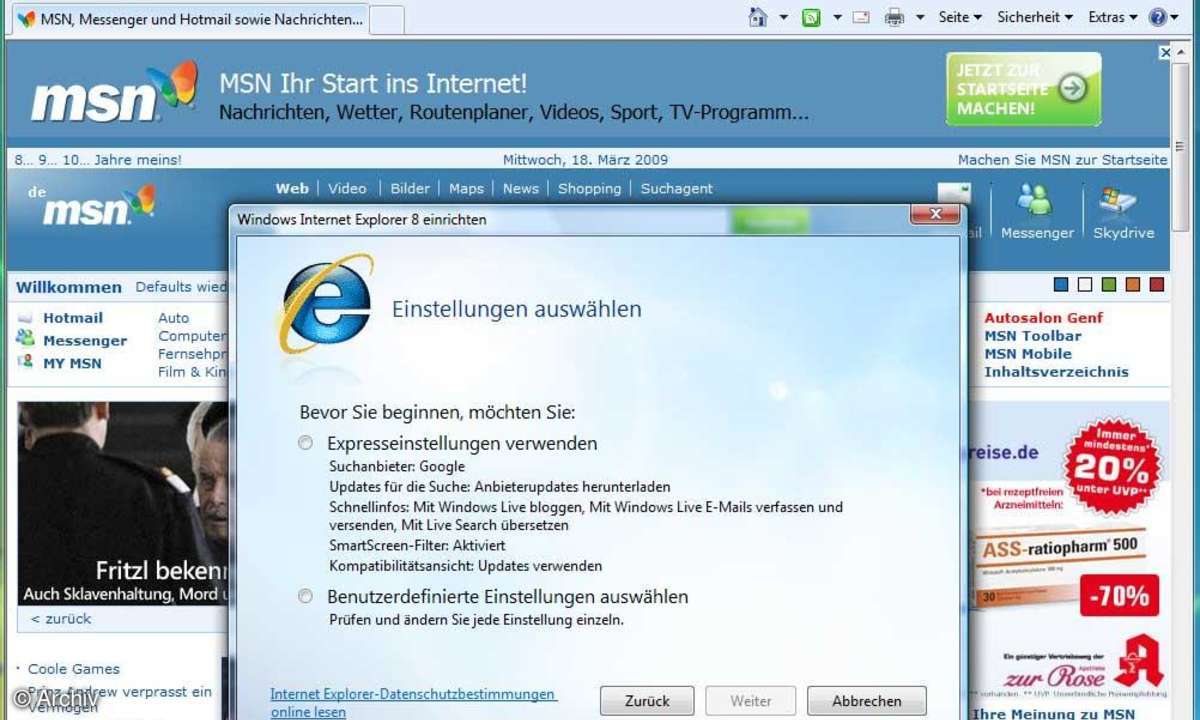Click the Skydrive icon
1200x720 pixels.
(x=1118, y=200)
